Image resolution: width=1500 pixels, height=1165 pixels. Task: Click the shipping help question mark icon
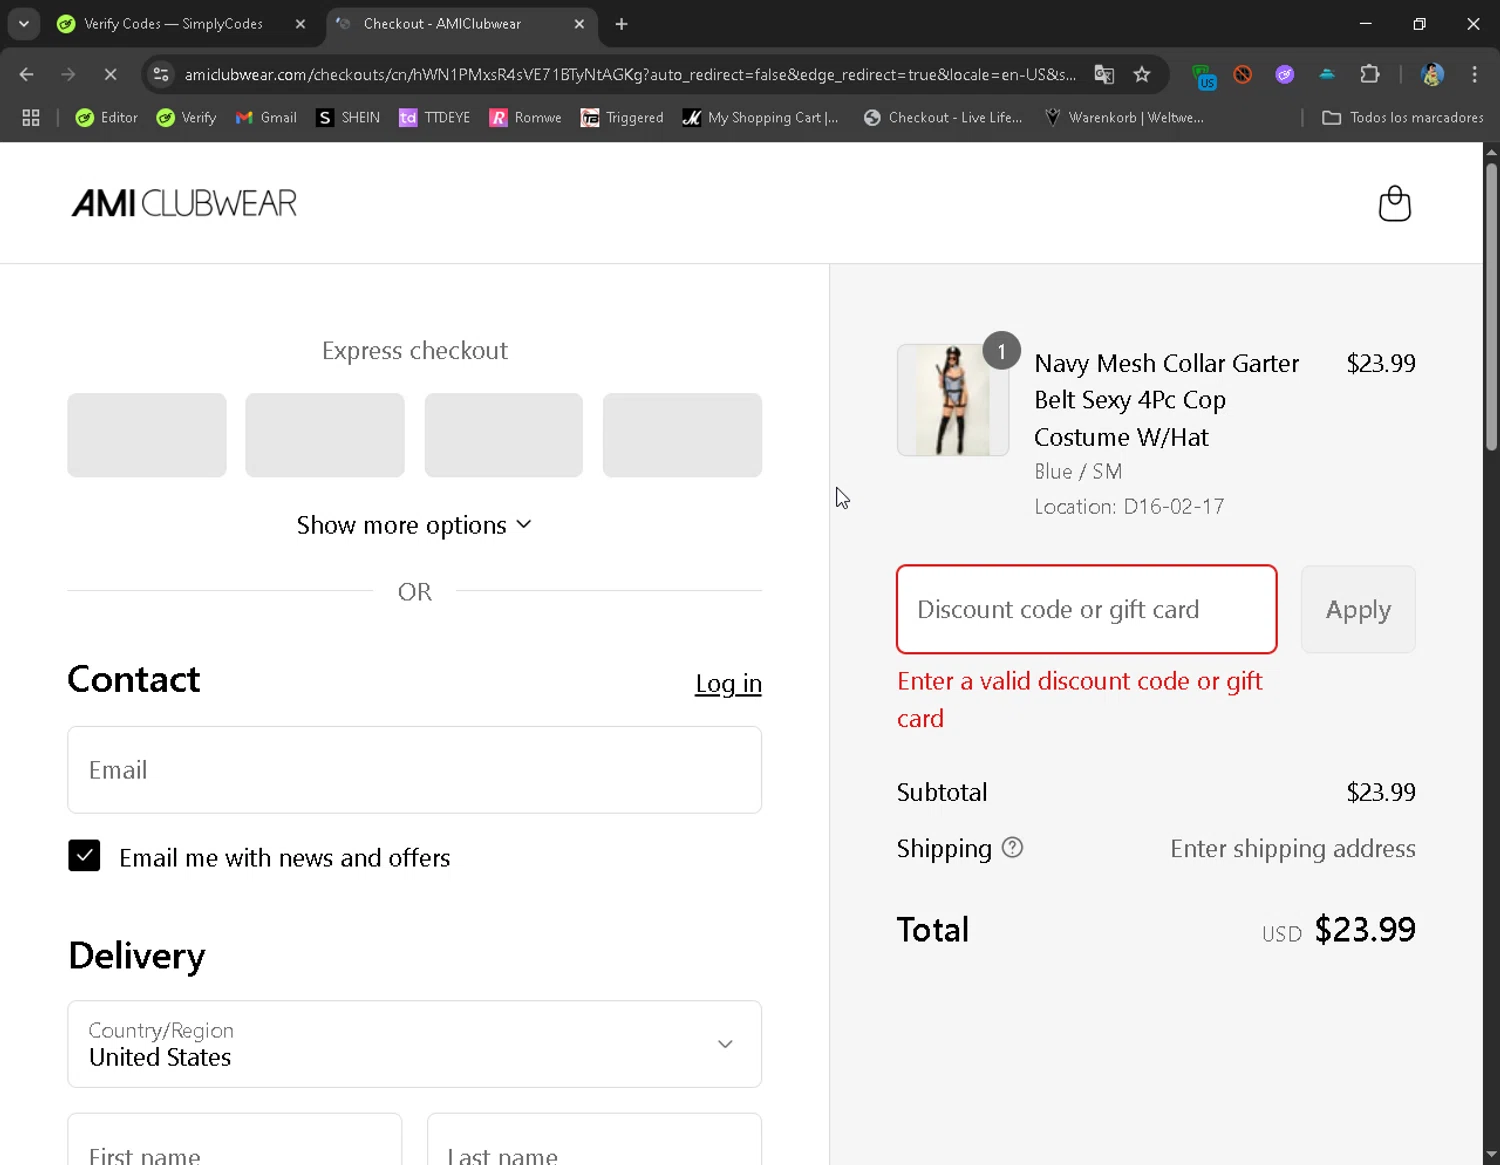(1012, 848)
